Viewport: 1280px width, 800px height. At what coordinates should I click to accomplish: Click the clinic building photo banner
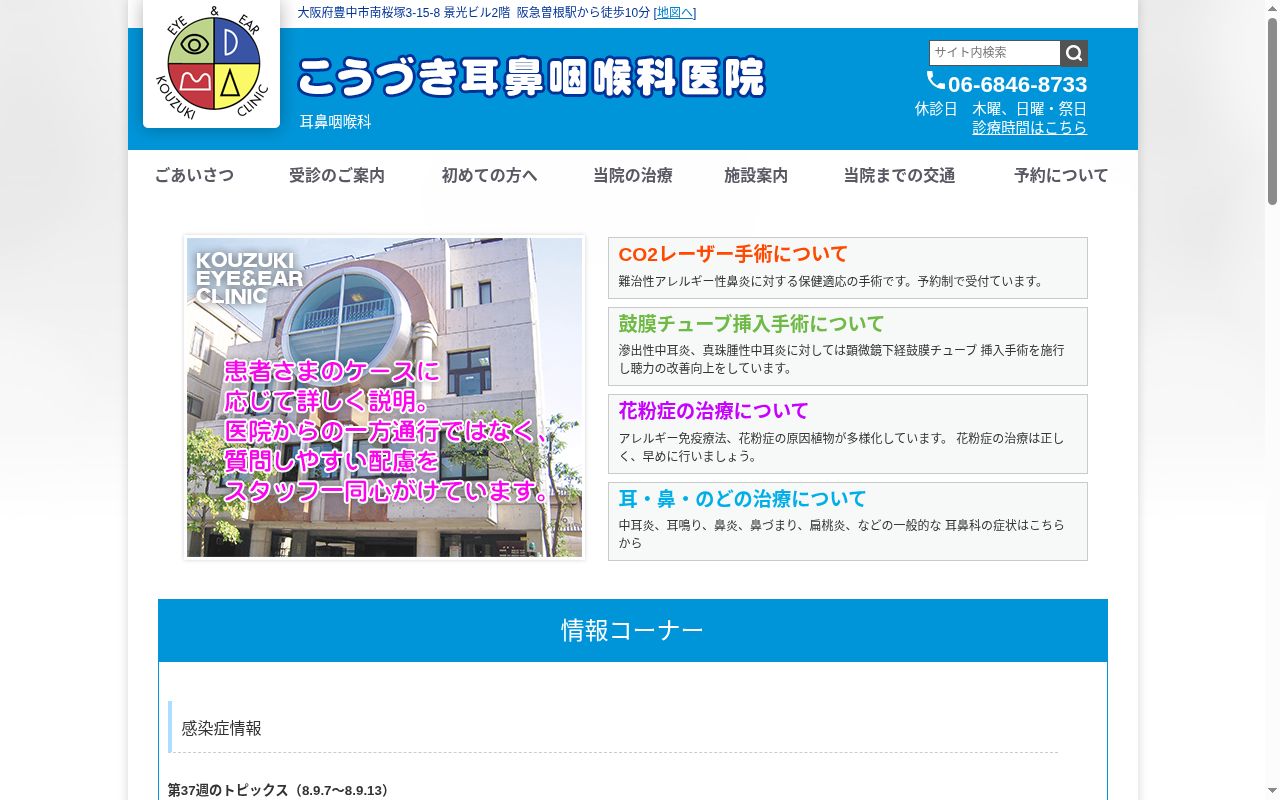tap(384, 397)
